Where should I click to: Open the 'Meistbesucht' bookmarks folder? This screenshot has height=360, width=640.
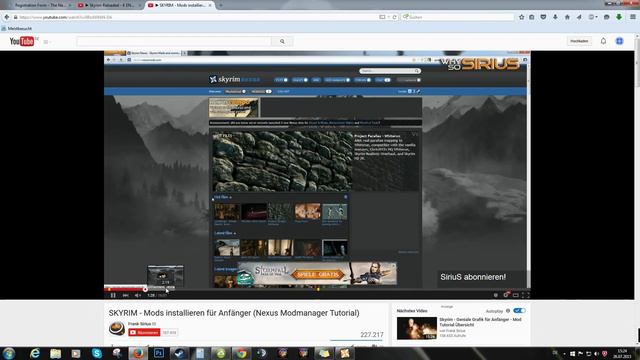coord(17,29)
